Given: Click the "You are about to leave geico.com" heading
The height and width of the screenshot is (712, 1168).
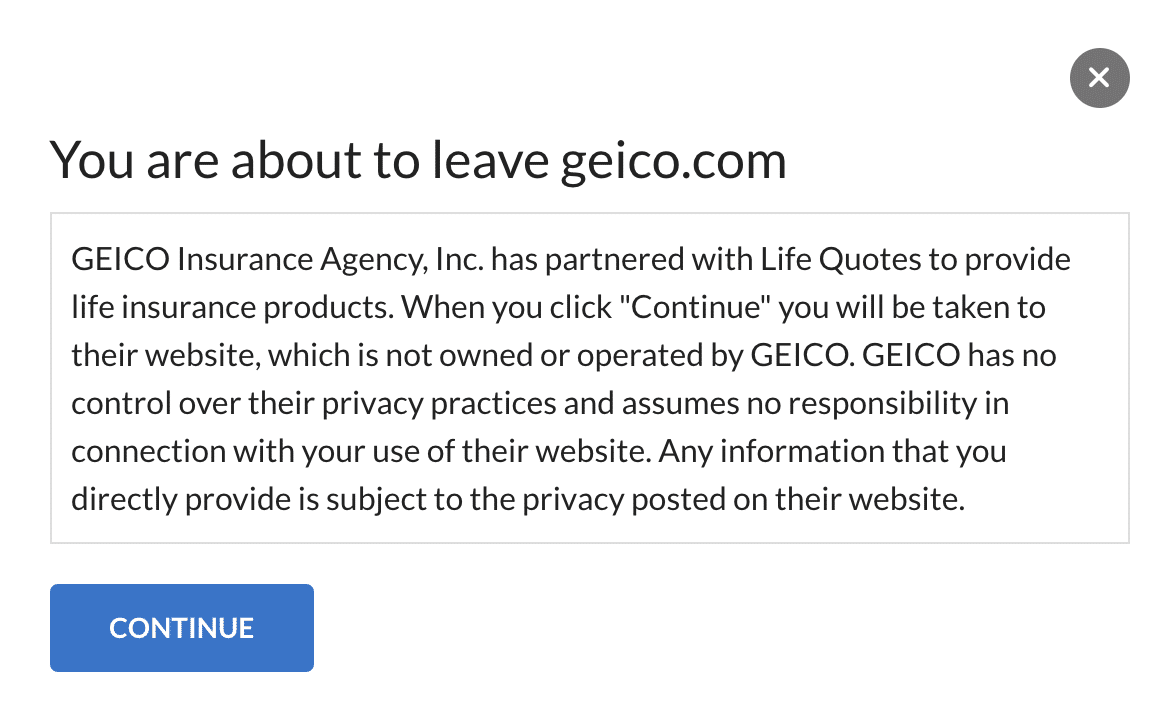Looking at the screenshot, I should [418, 160].
